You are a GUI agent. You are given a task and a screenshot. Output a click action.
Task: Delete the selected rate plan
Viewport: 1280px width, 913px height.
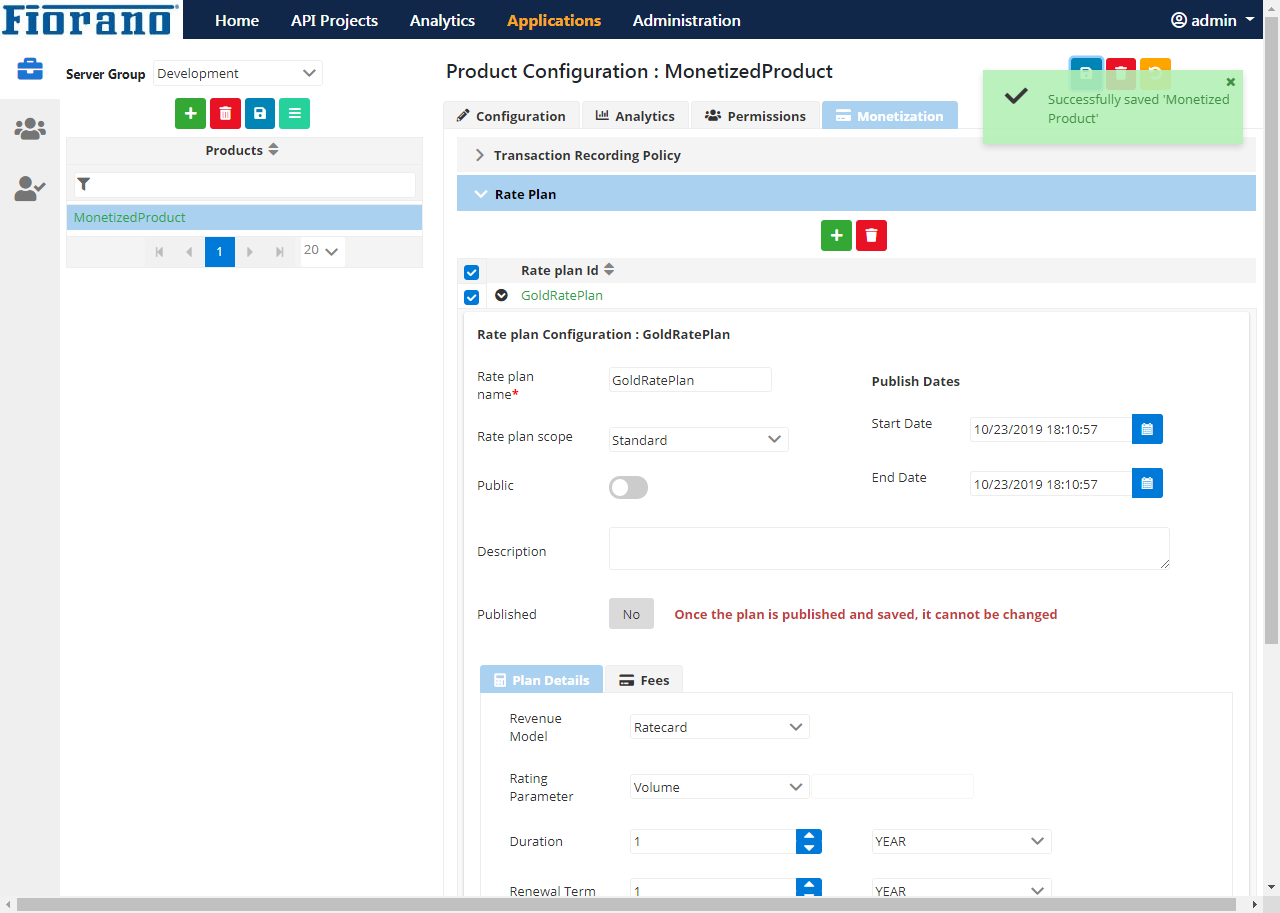872,235
